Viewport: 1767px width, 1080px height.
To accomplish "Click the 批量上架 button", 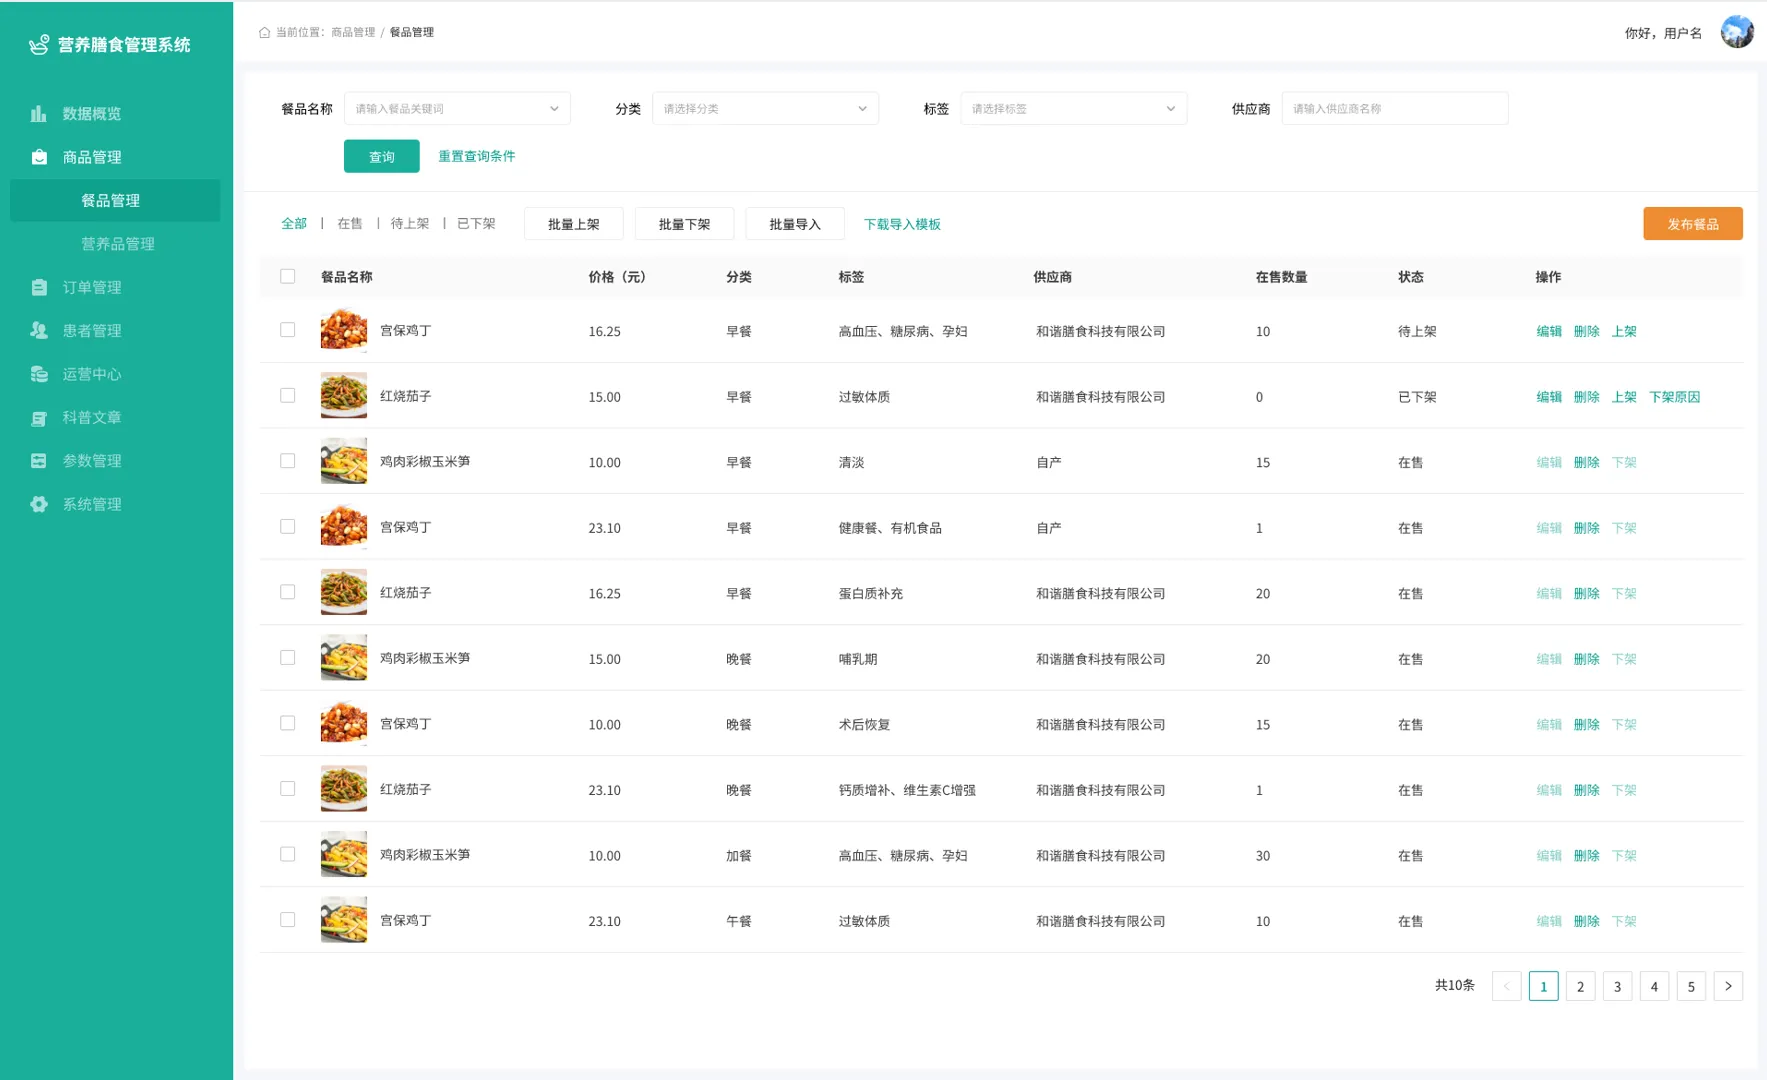I will (x=574, y=224).
